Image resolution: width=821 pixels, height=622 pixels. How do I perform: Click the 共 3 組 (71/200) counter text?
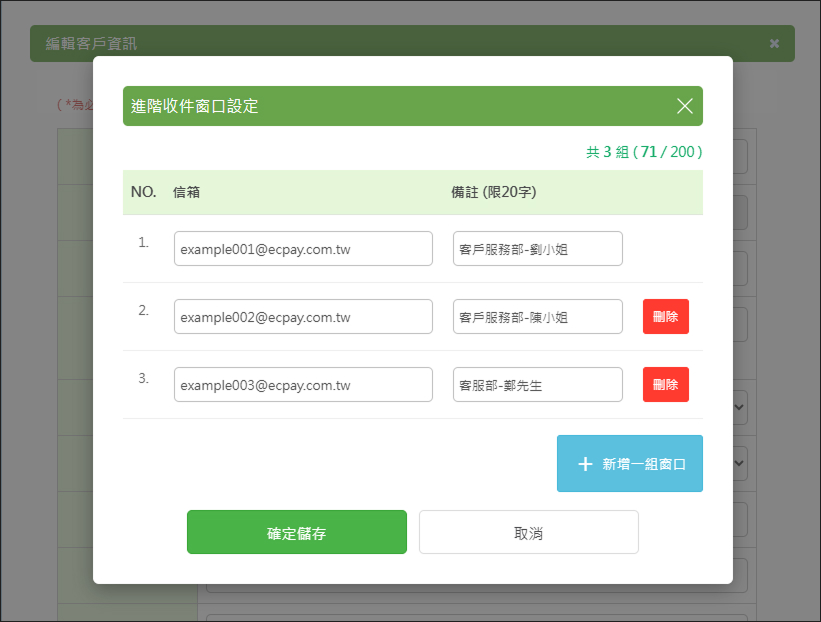[x=644, y=152]
